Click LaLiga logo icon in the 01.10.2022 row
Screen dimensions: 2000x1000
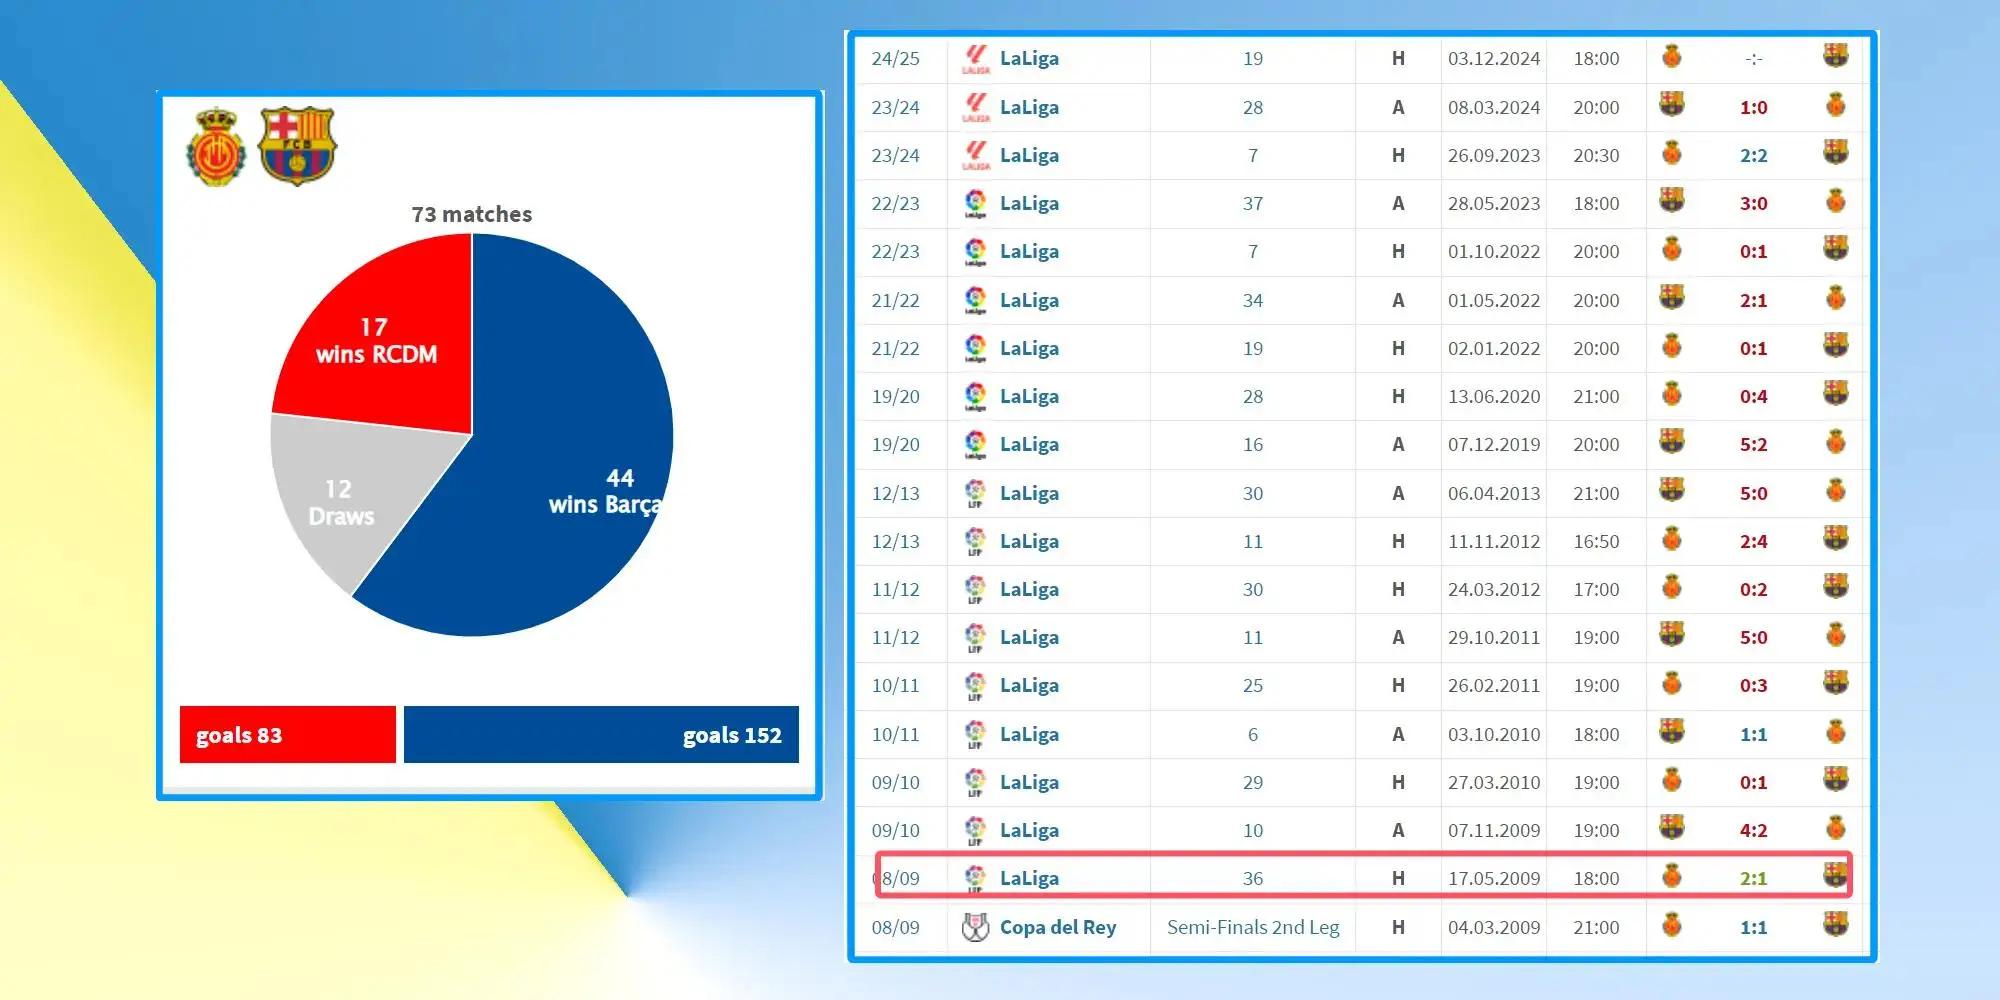(x=976, y=251)
